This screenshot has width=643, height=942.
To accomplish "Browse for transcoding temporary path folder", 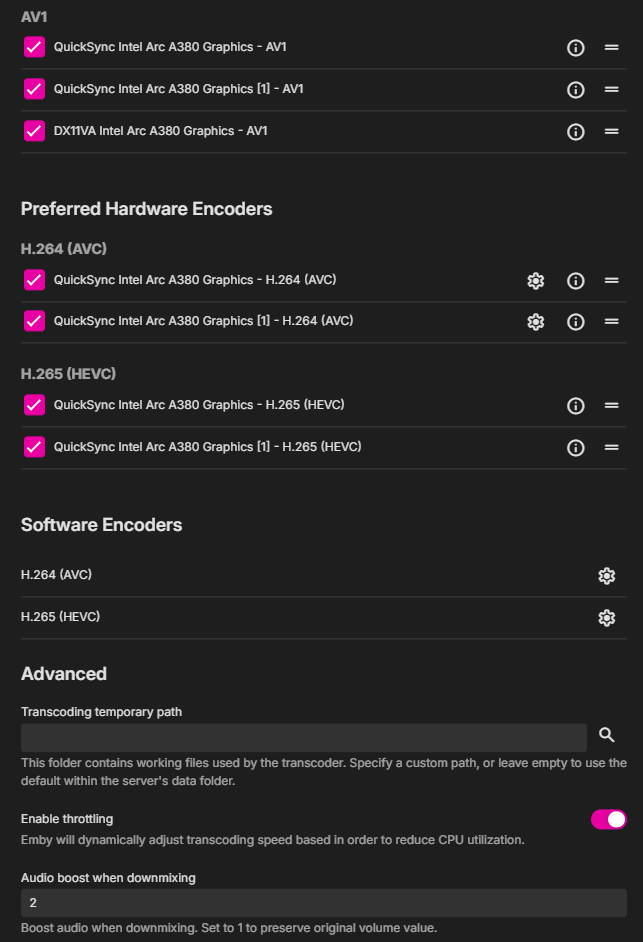I will [606, 736].
